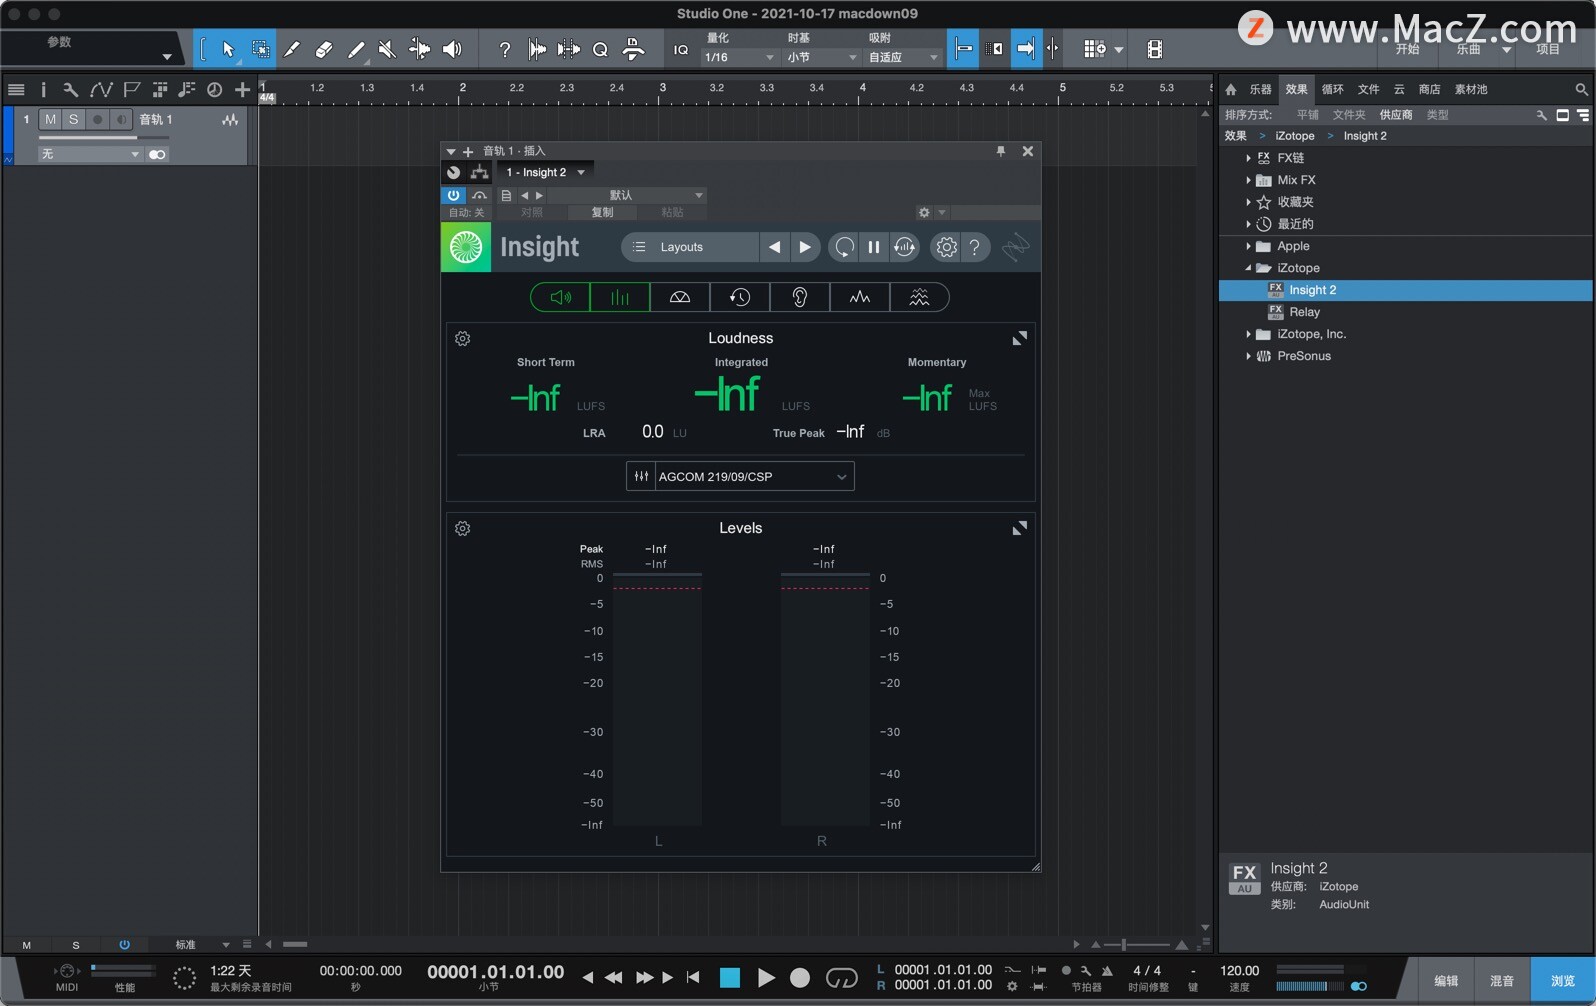Select the Mute tool
The width and height of the screenshot is (1596, 1006).
[387, 49]
